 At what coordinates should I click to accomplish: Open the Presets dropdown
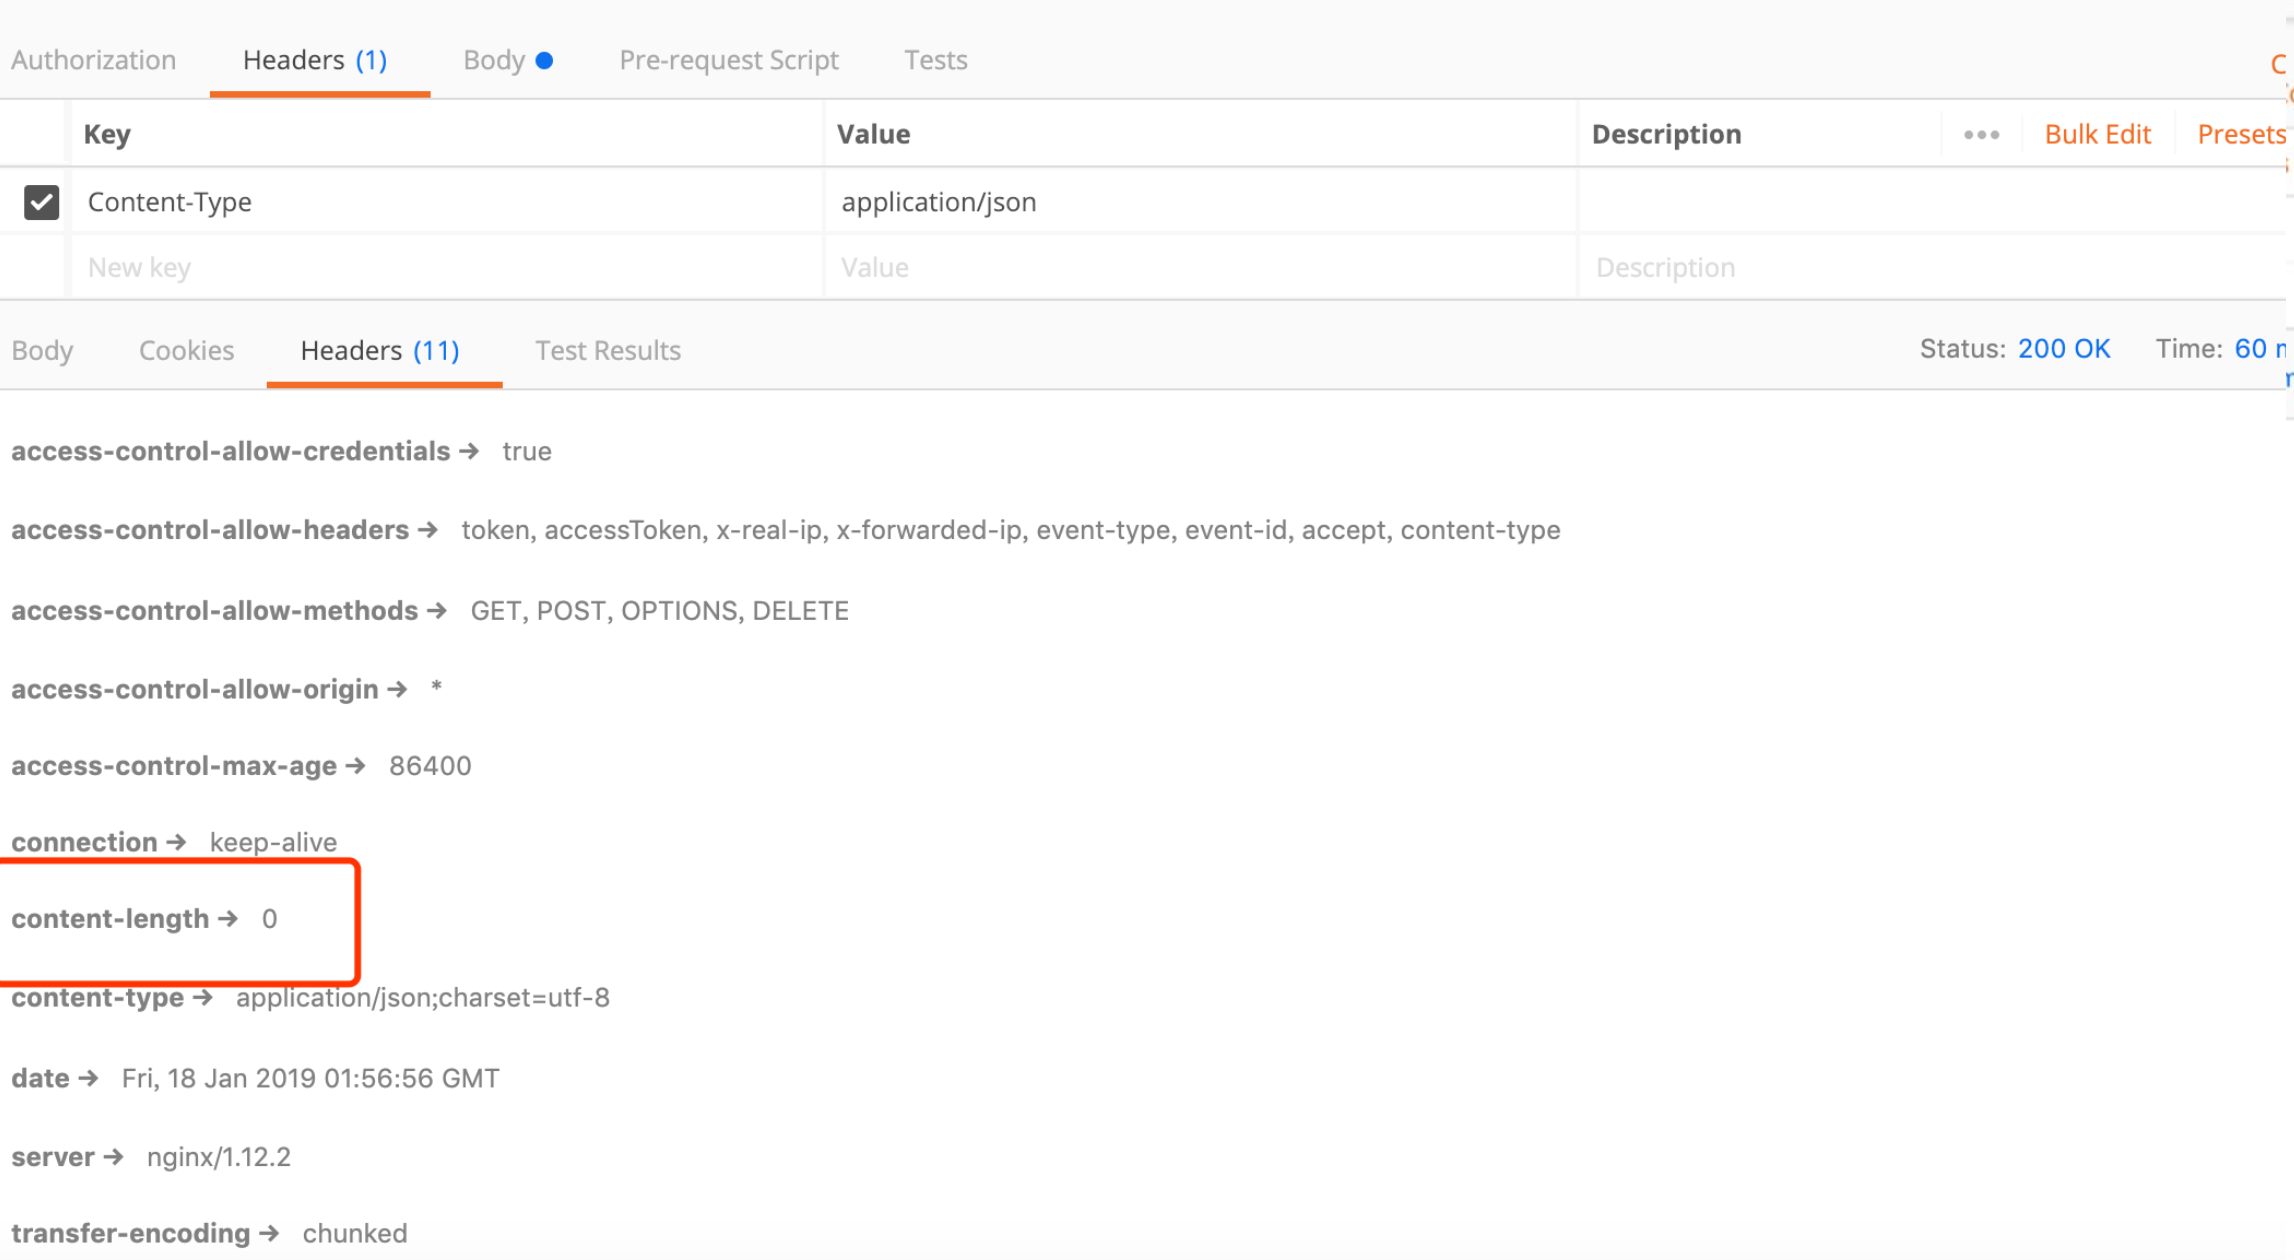pos(2240,135)
